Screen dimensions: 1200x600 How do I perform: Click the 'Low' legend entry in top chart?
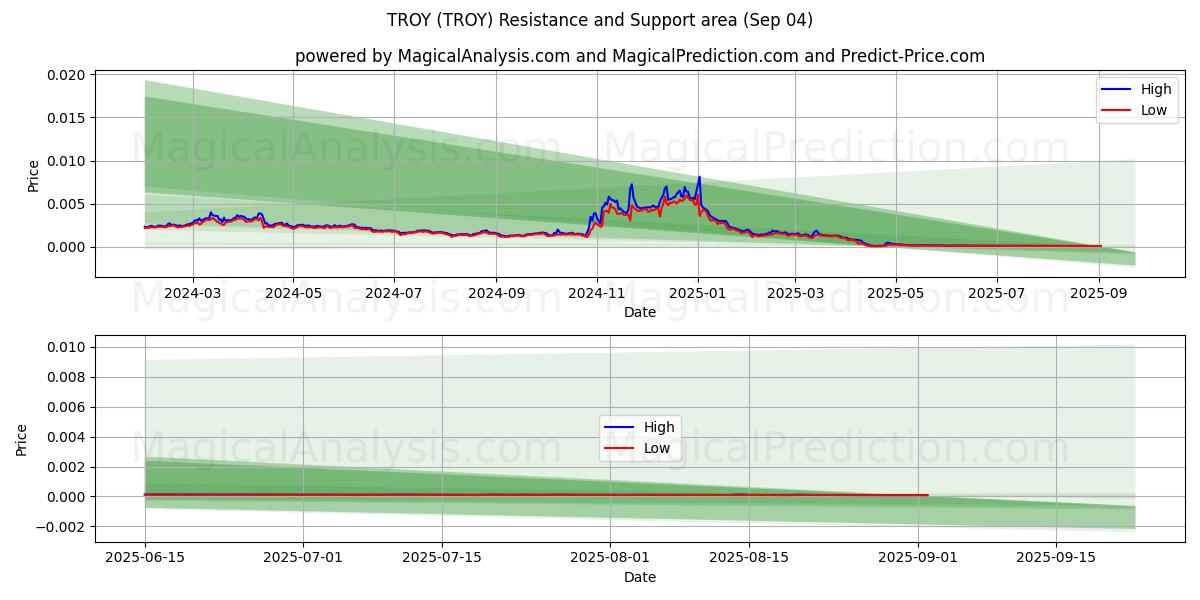pyautogui.click(x=1154, y=110)
